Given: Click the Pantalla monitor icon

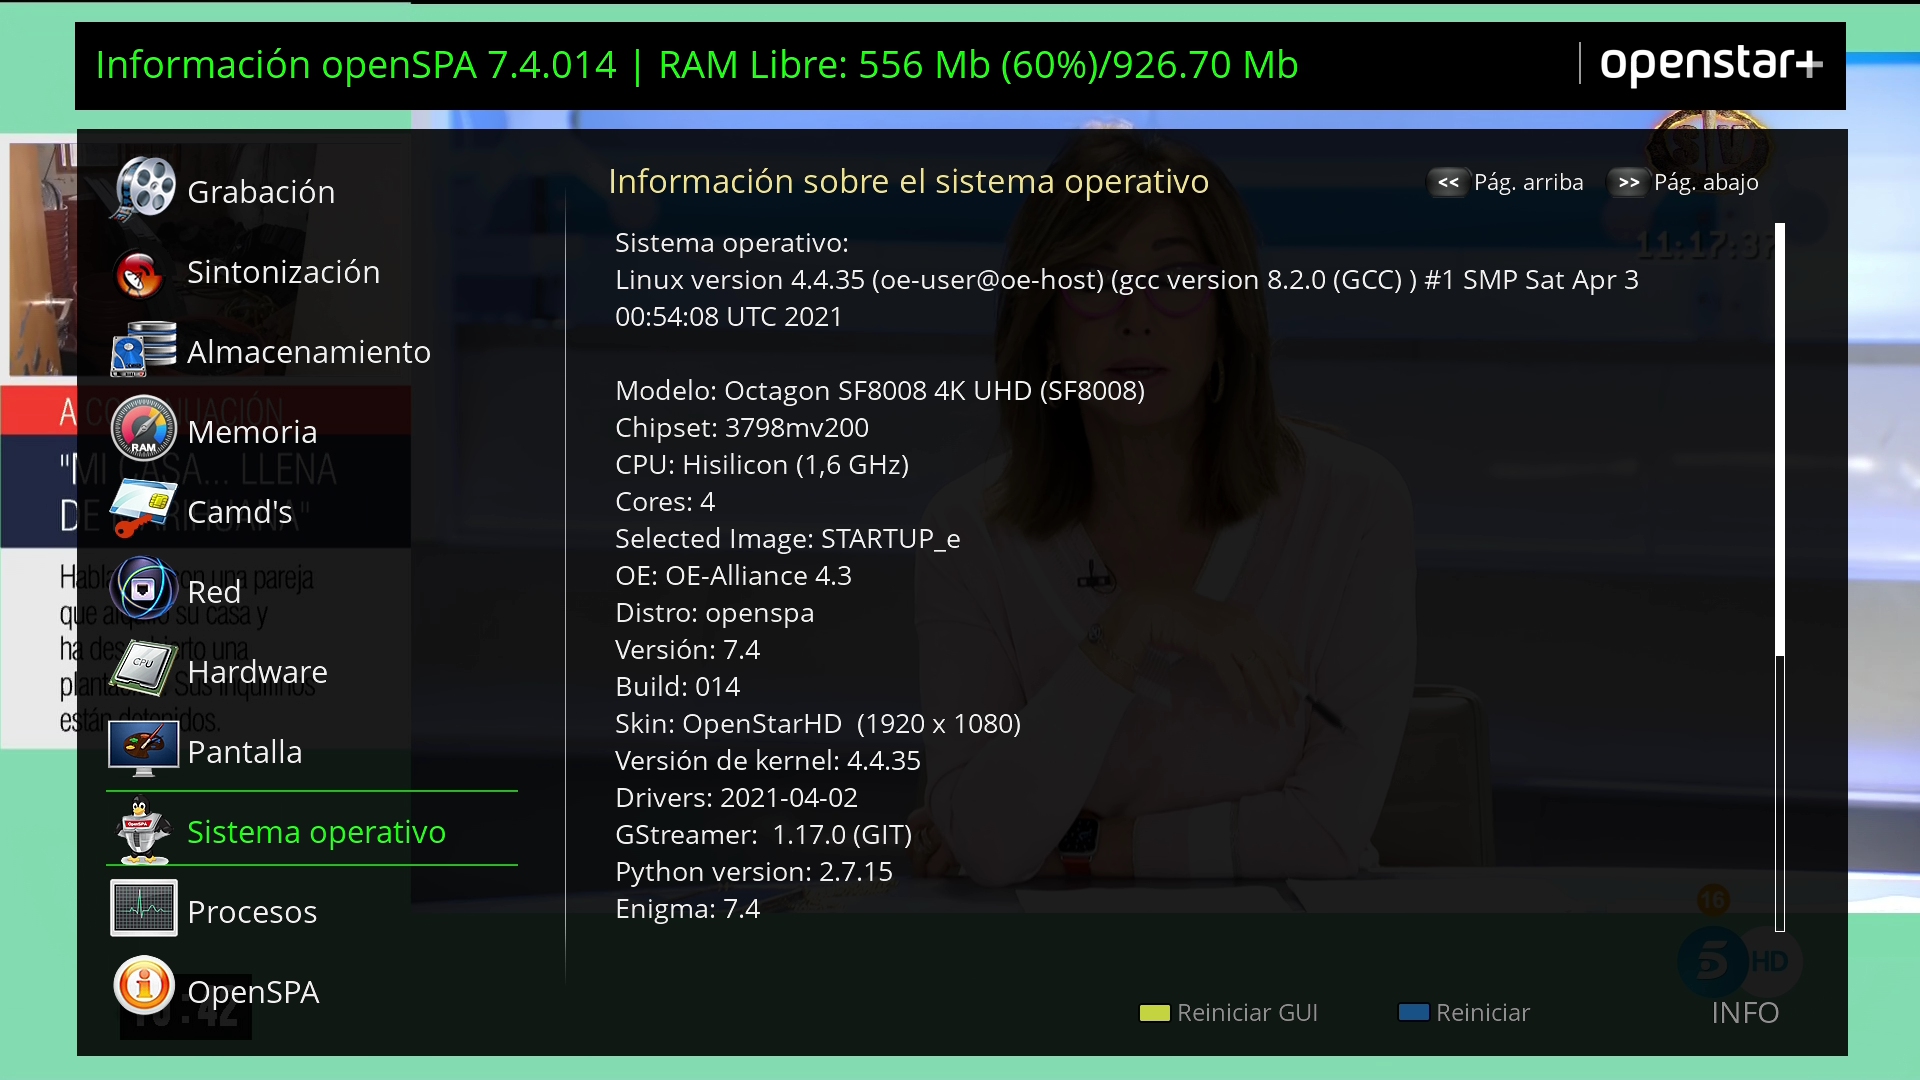Looking at the screenshot, I should 143,749.
